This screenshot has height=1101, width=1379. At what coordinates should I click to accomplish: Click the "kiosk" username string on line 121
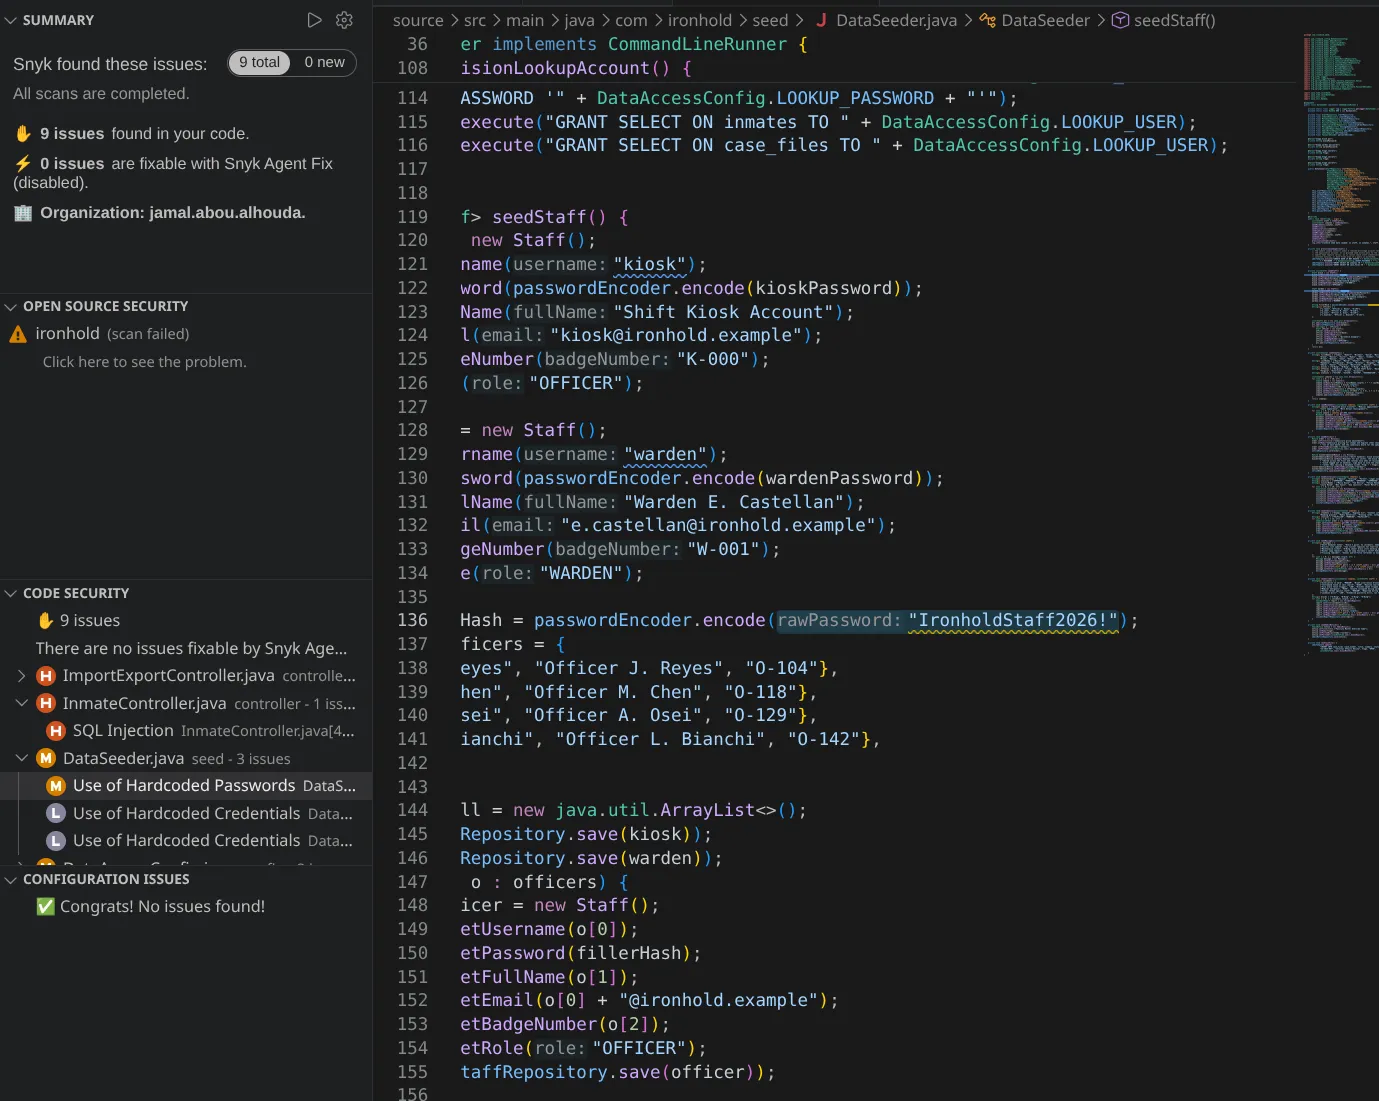pyautogui.click(x=650, y=264)
